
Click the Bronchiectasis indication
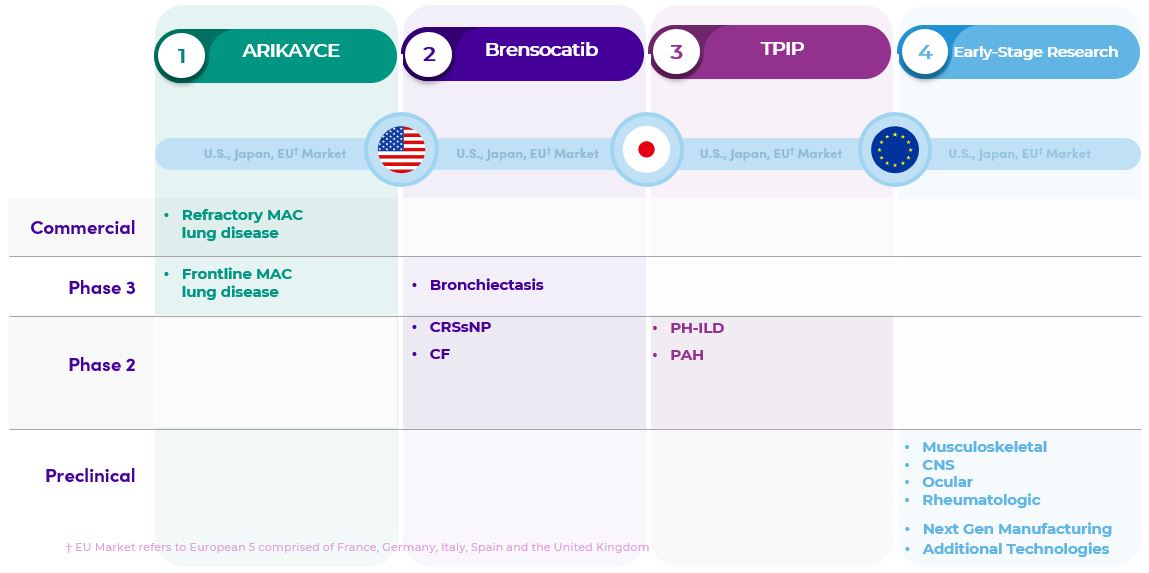(x=486, y=285)
